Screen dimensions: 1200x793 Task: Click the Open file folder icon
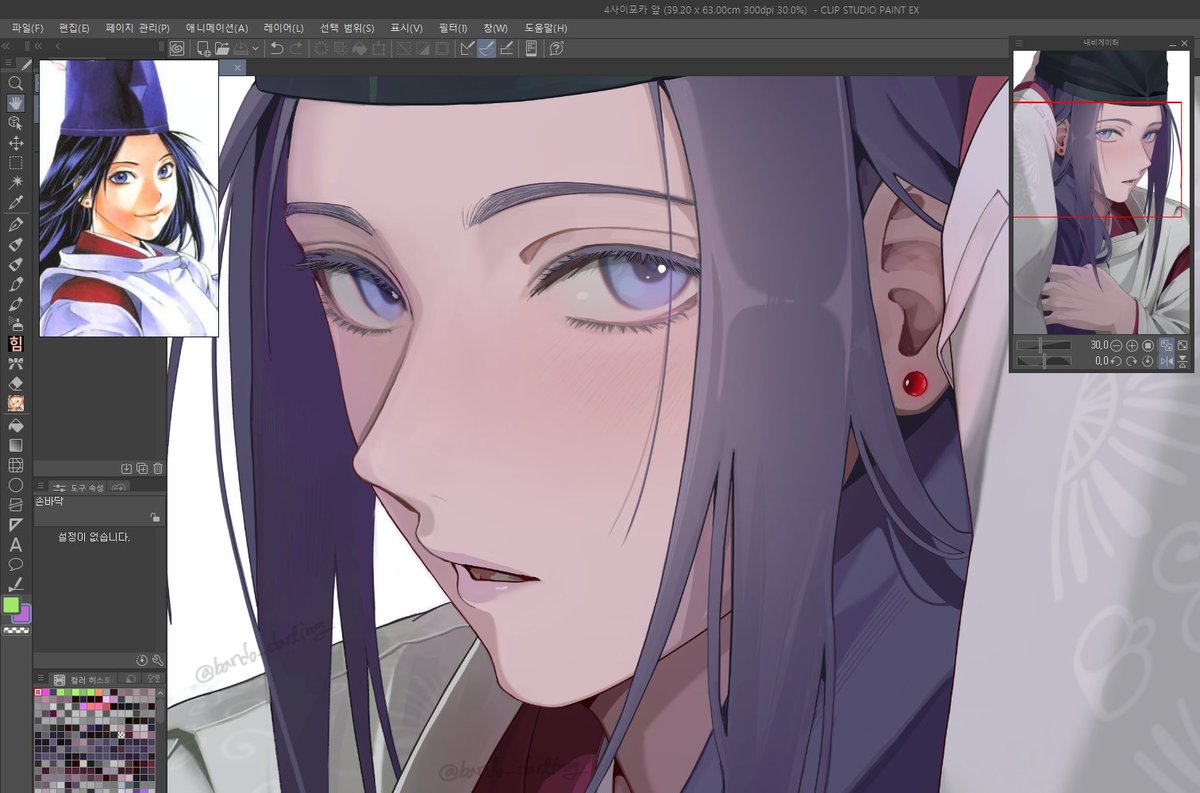tap(222, 47)
